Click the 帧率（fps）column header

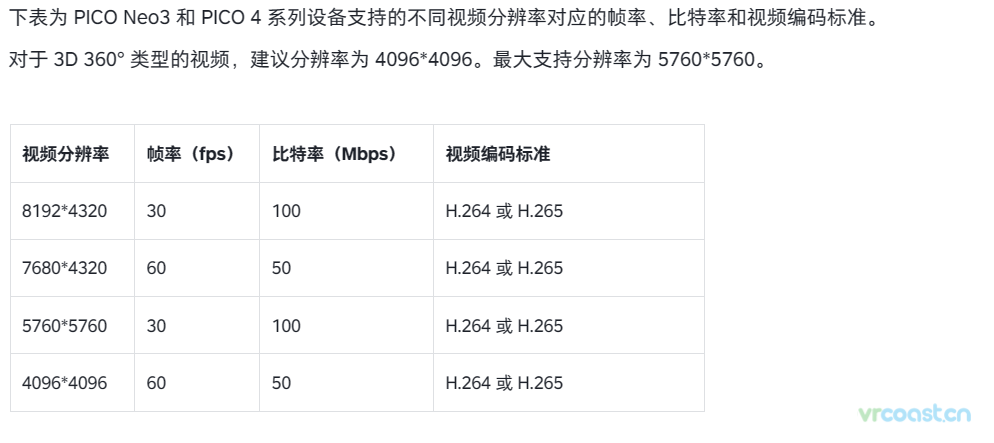pyautogui.click(x=197, y=154)
